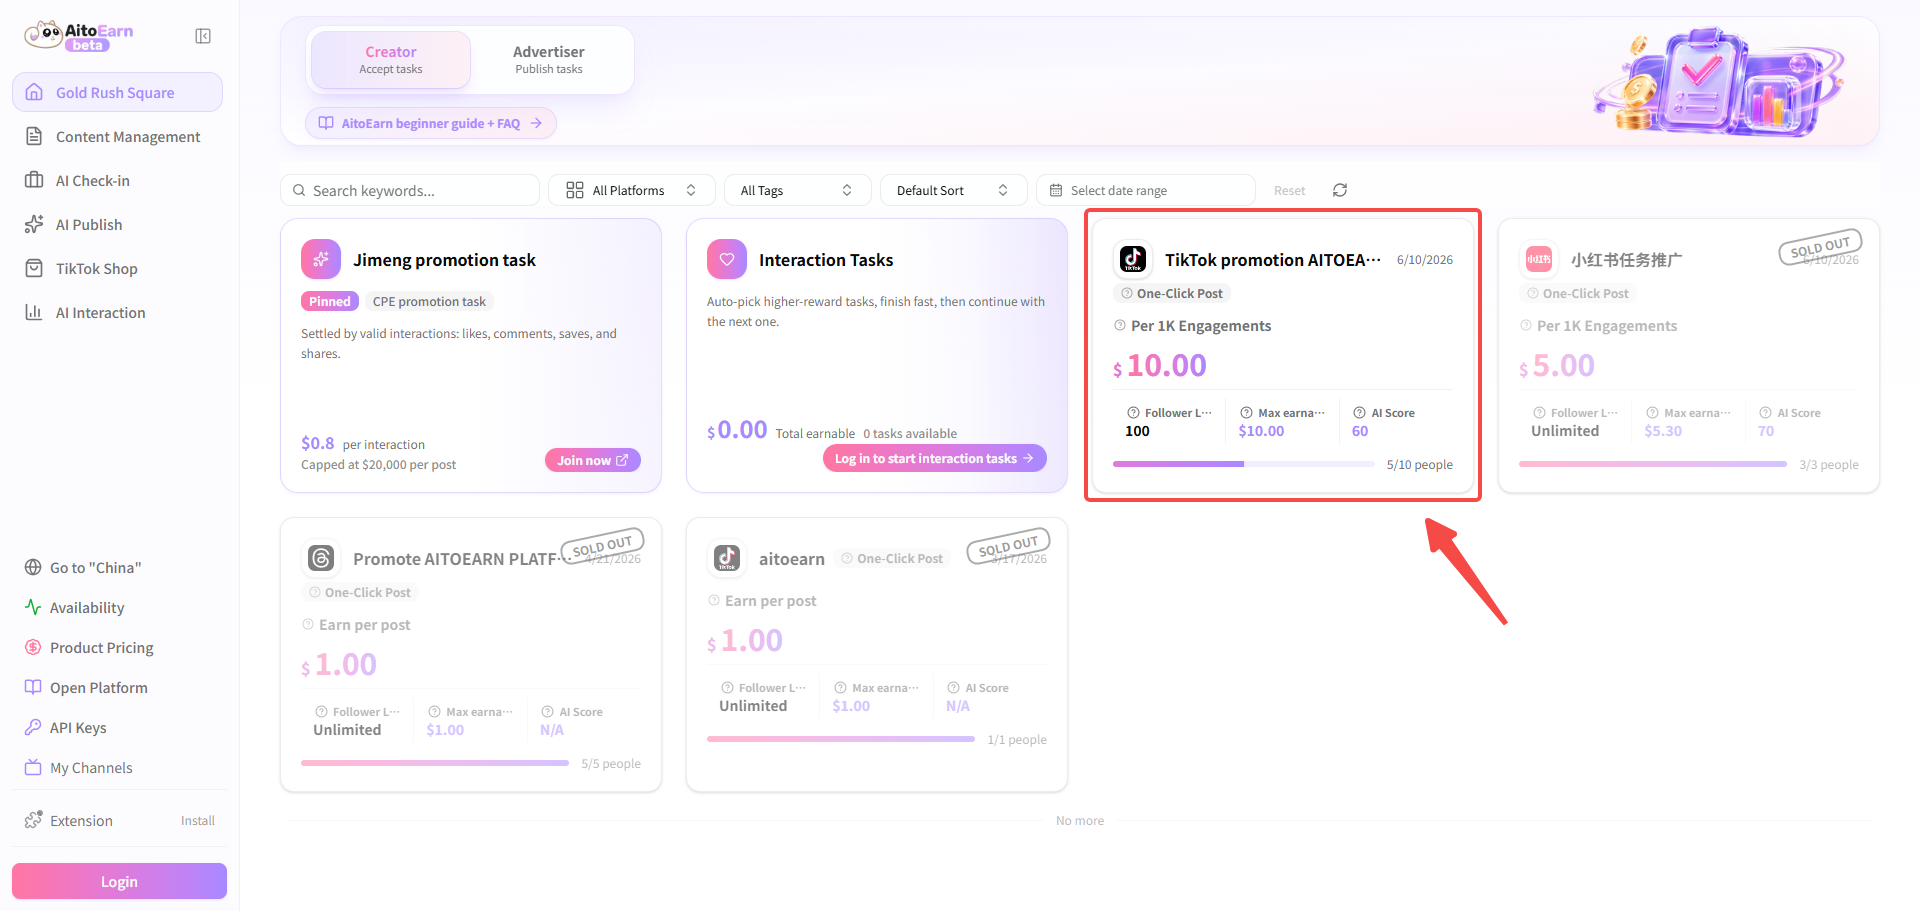The width and height of the screenshot is (1920, 911).
Task: Open AI Interaction
Action: pos(117,312)
